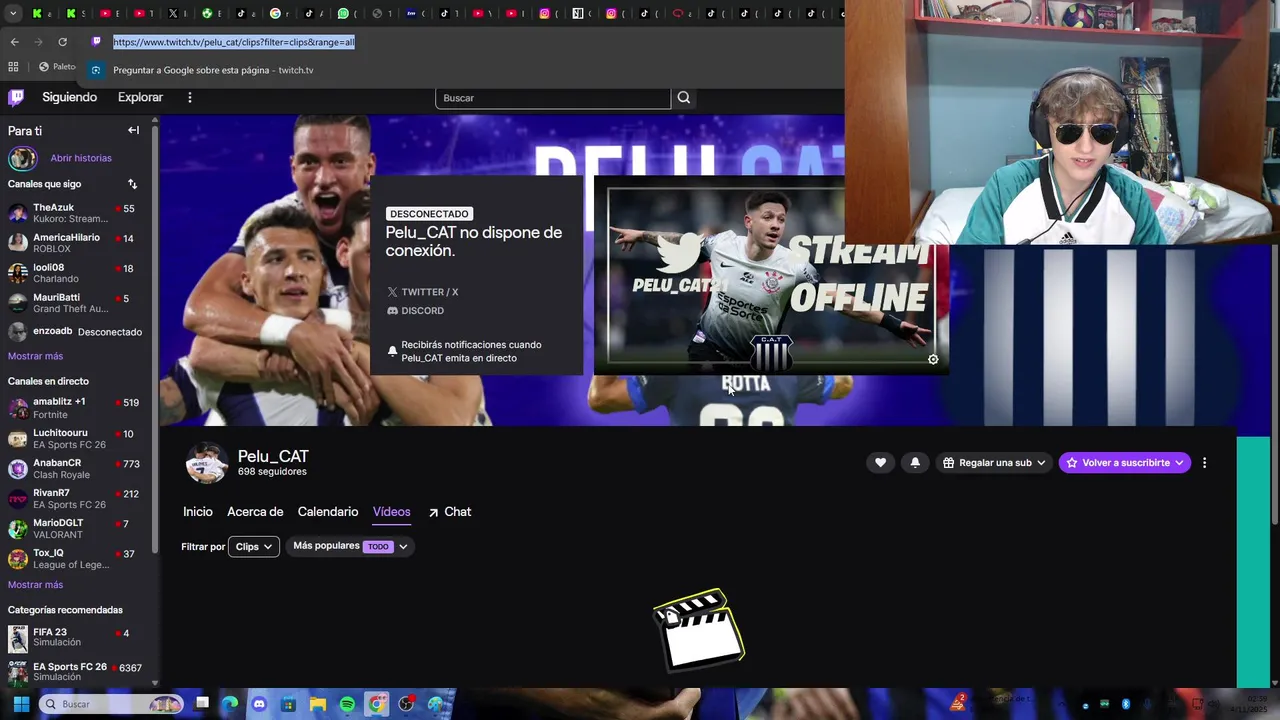Reload the browser page
1280x720 pixels.
[62, 42]
